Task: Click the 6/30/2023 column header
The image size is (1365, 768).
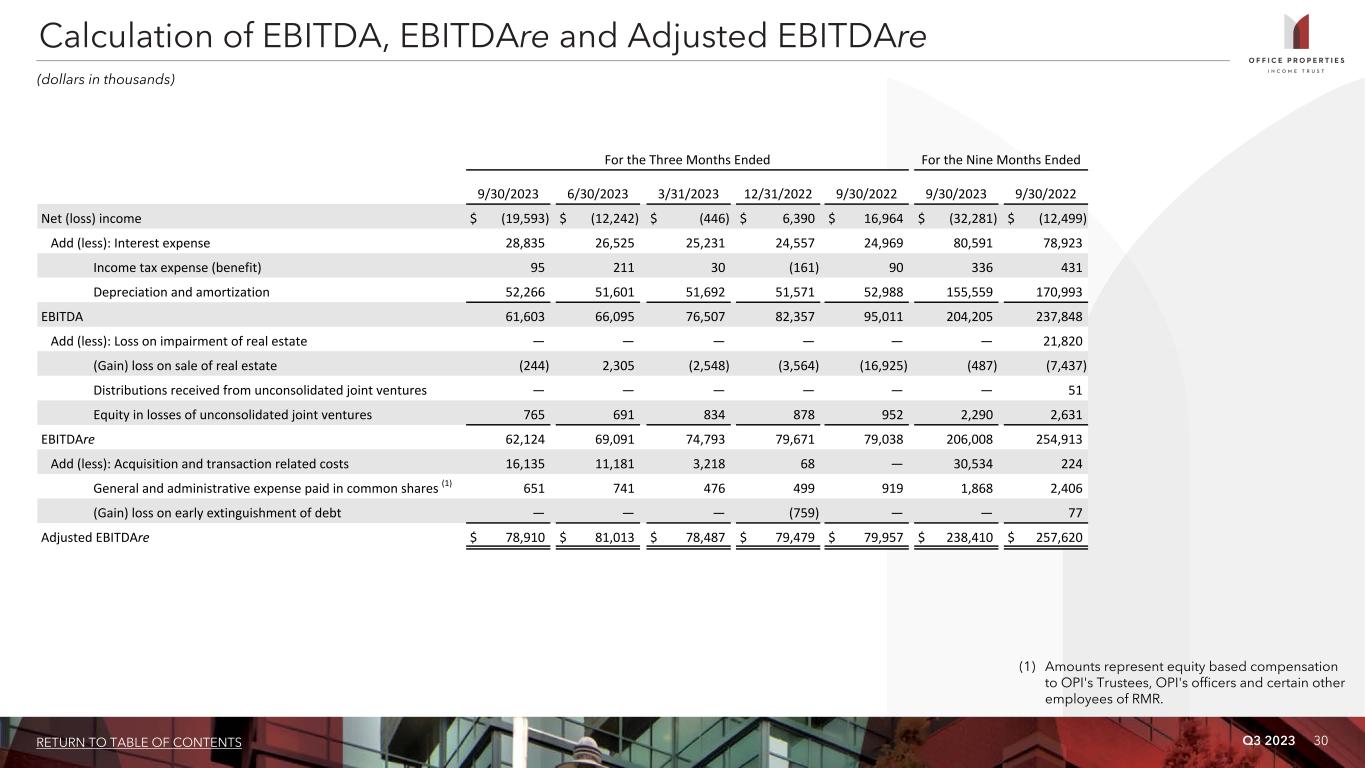Action: 597,194
